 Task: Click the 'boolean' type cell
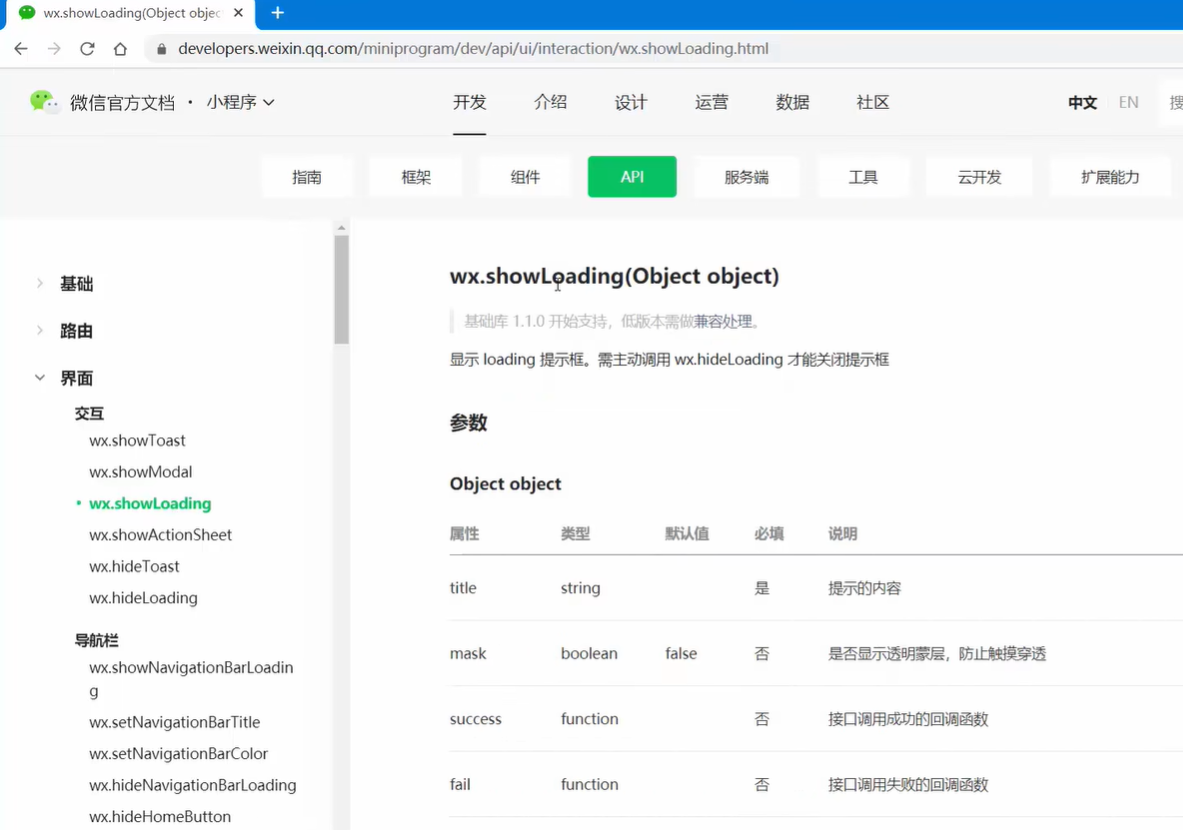(x=589, y=653)
